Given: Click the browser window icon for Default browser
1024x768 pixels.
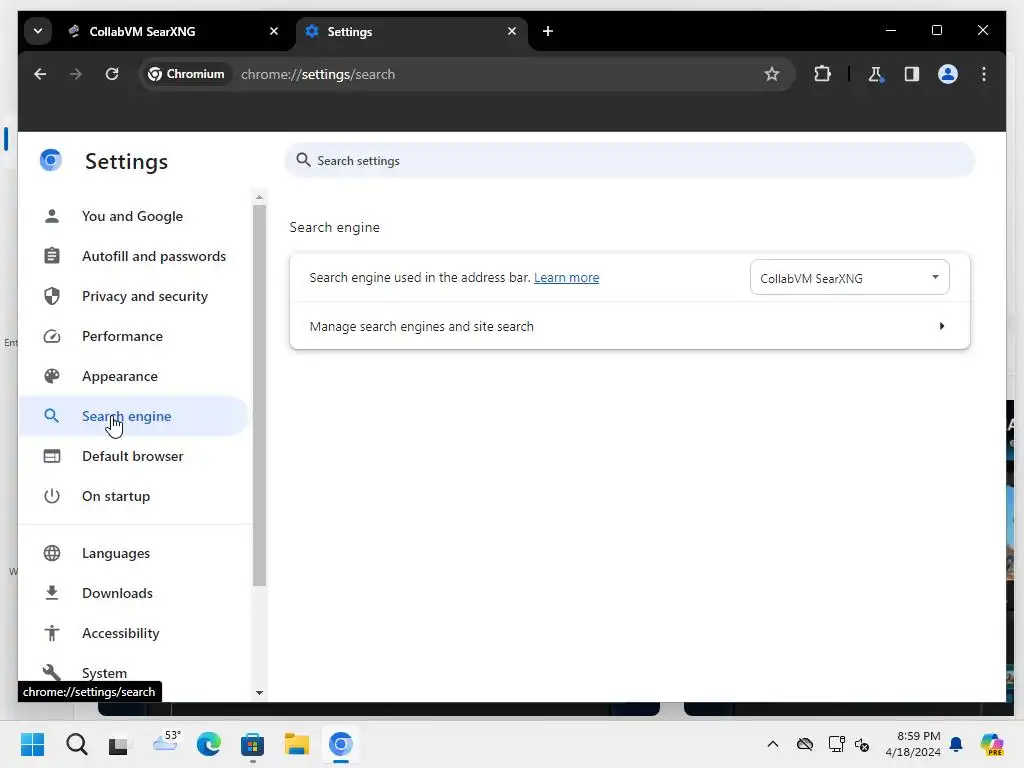Looking at the screenshot, I should tap(52, 456).
